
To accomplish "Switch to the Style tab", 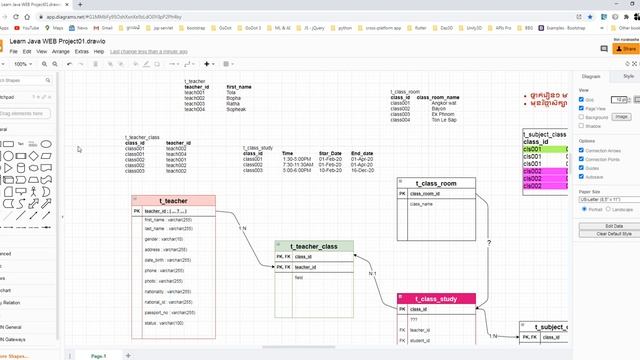I will [x=628, y=76].
